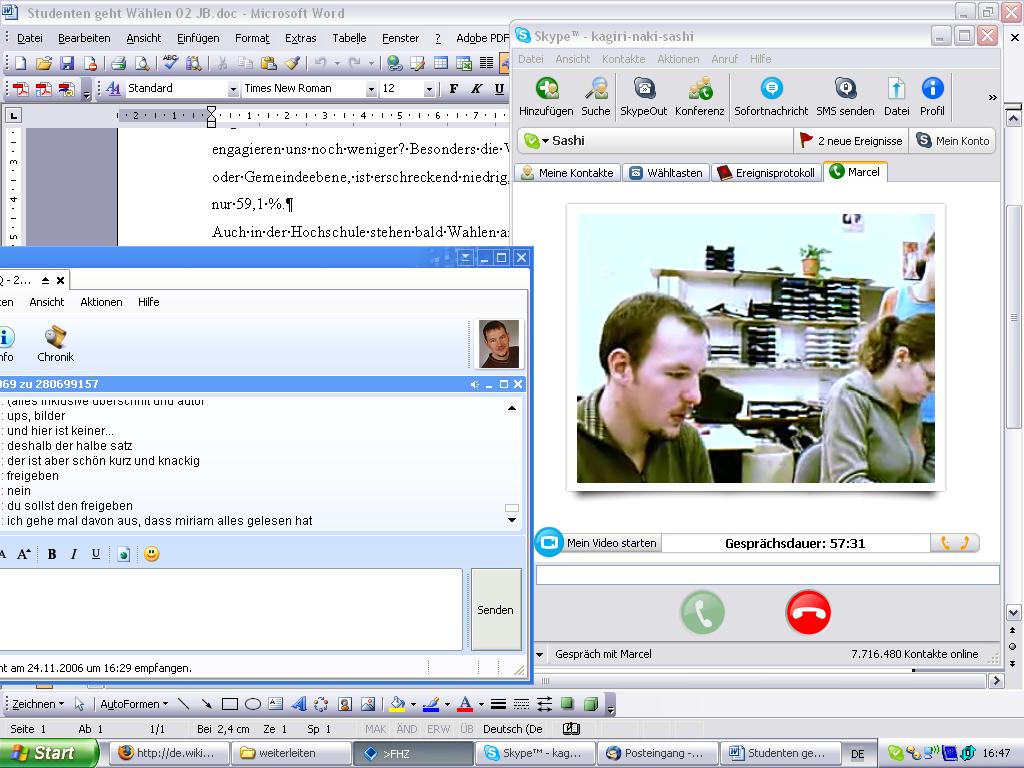Start a Konferenz call in Skype
The height and width of the screenshot is (768, 1024).
click(x=699, y=97)
